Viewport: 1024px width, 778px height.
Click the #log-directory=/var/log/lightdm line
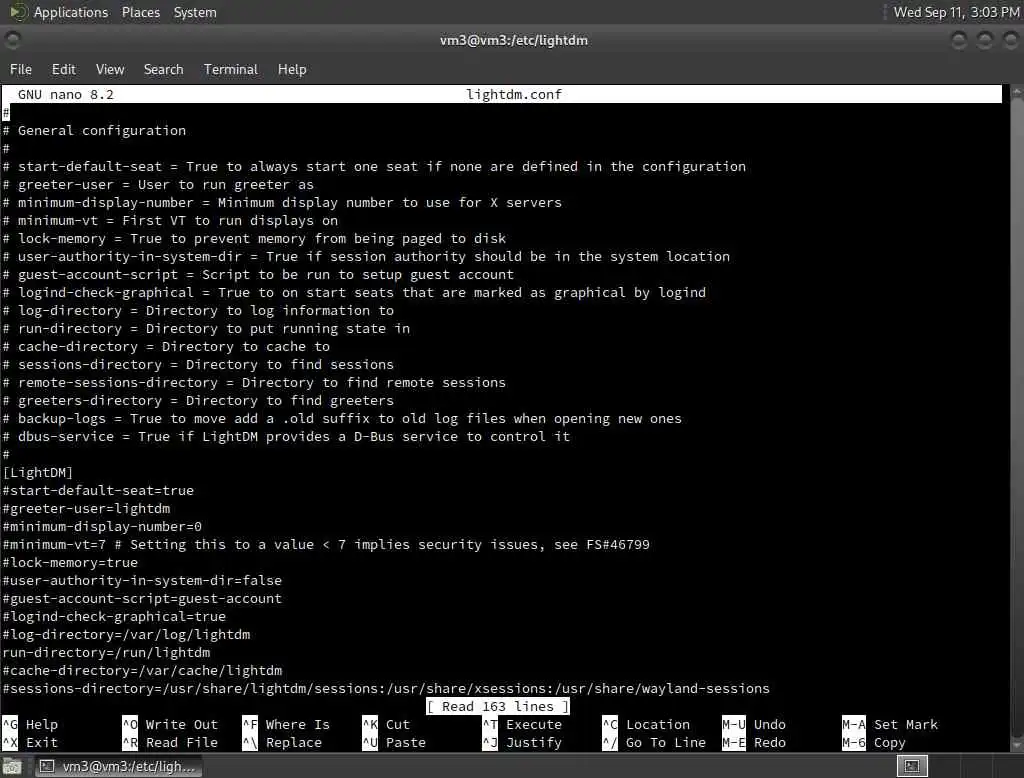click(127, 634)
